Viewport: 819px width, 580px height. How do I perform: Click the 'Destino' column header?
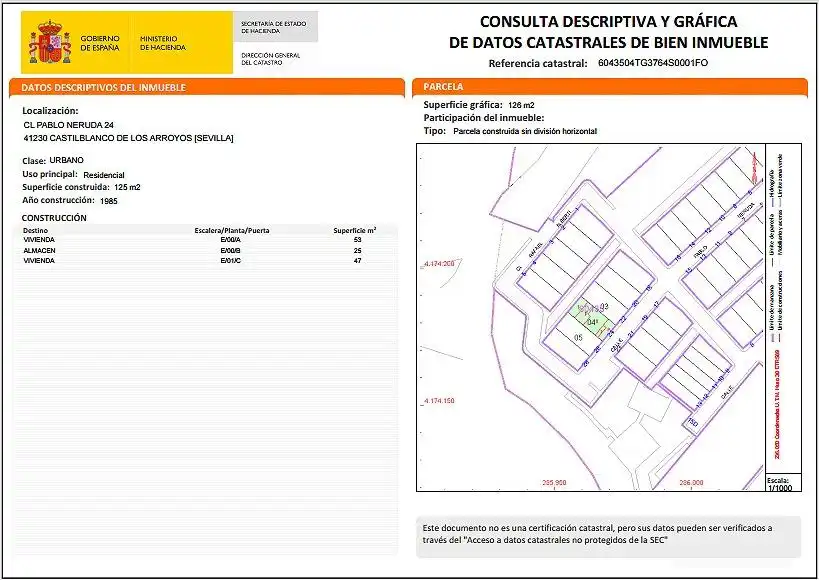click(36, 230)
